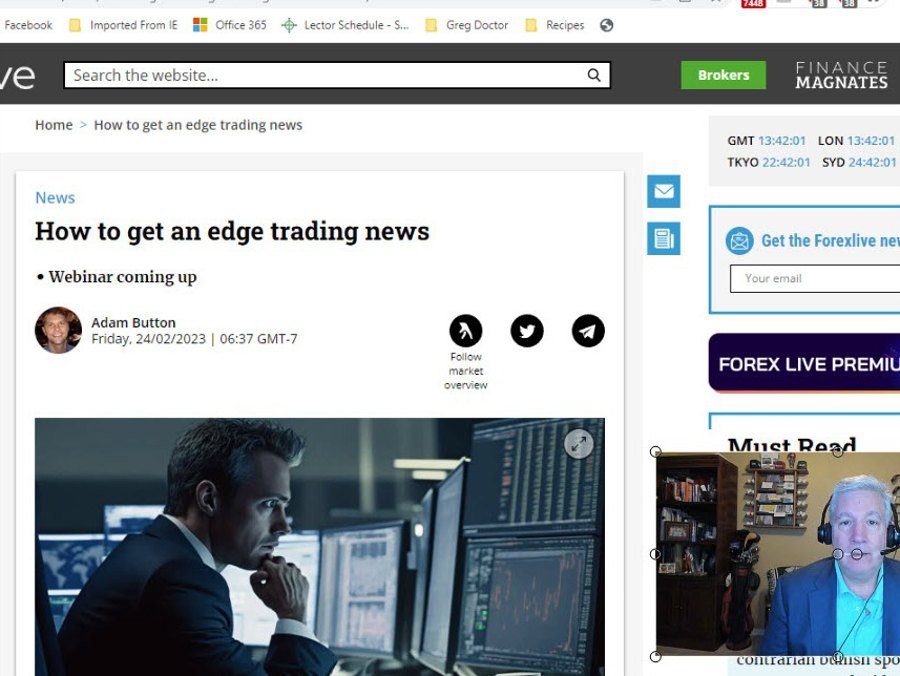Click the Follow market overview icon
This screenshot has width=900, height=676.
(x=466, y=331)
